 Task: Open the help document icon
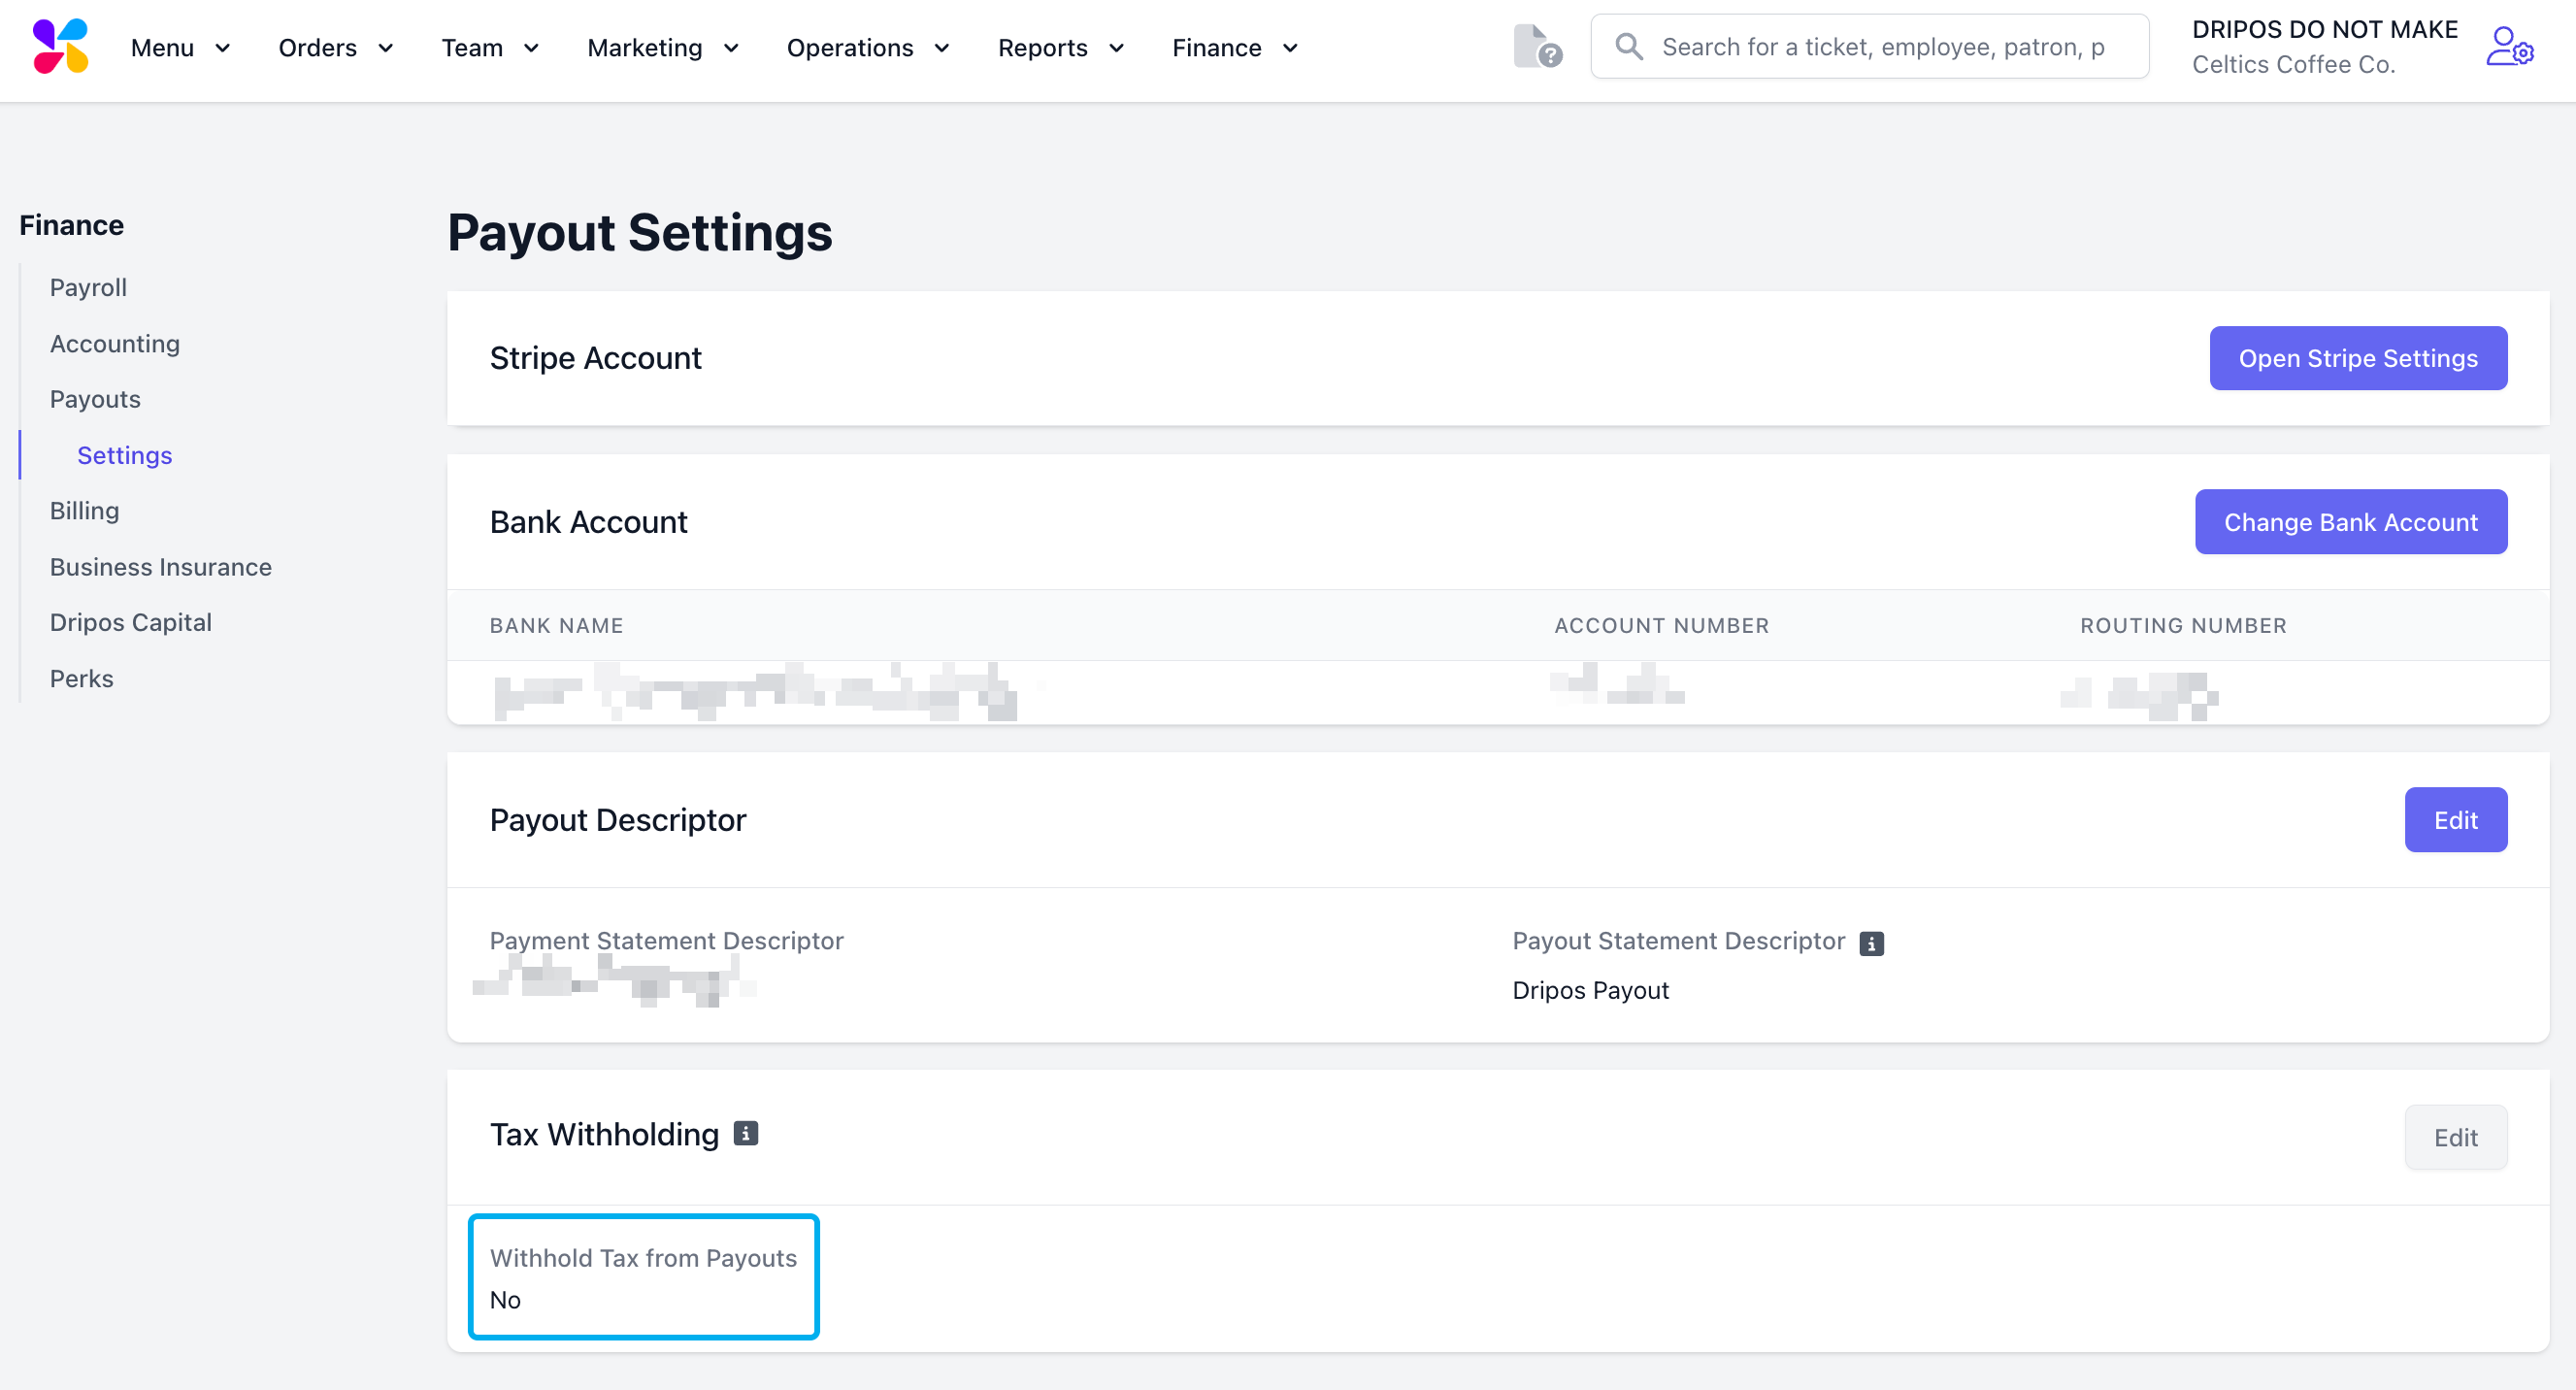coord(1536,47)
